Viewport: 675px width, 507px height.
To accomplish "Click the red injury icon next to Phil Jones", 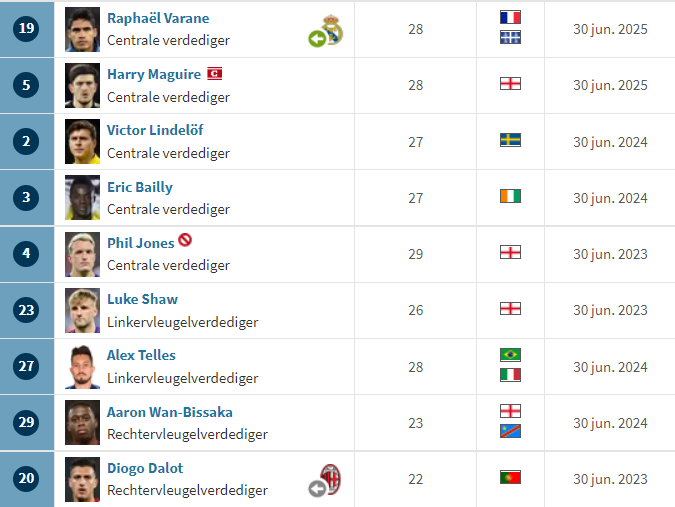I will tap(185, 240).
